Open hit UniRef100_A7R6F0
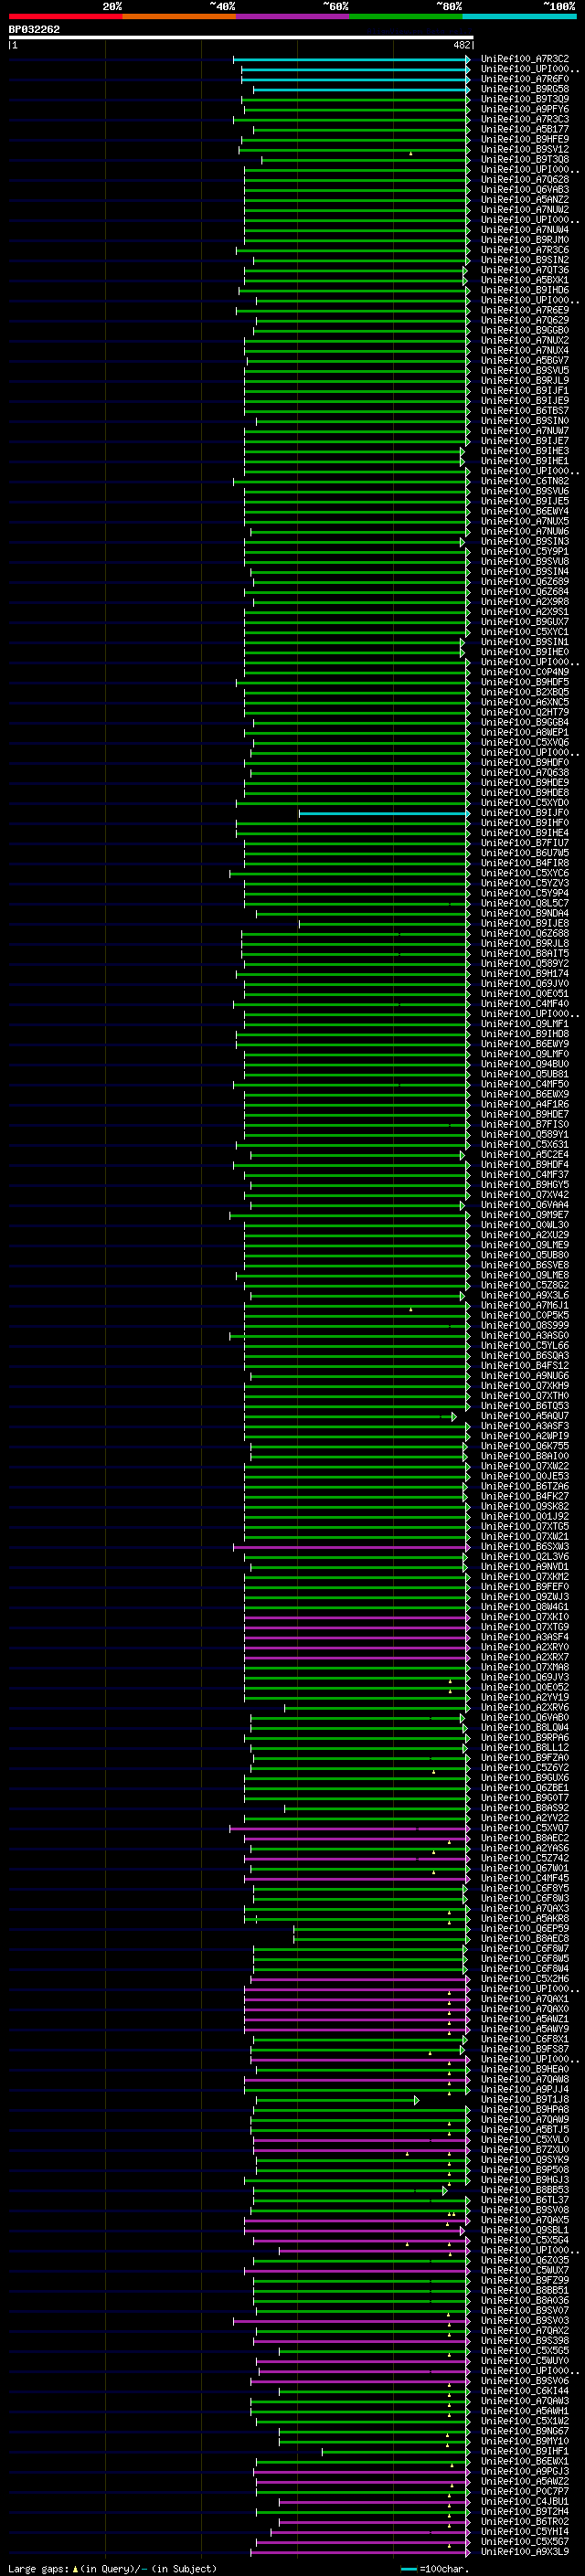 point(525,79)
